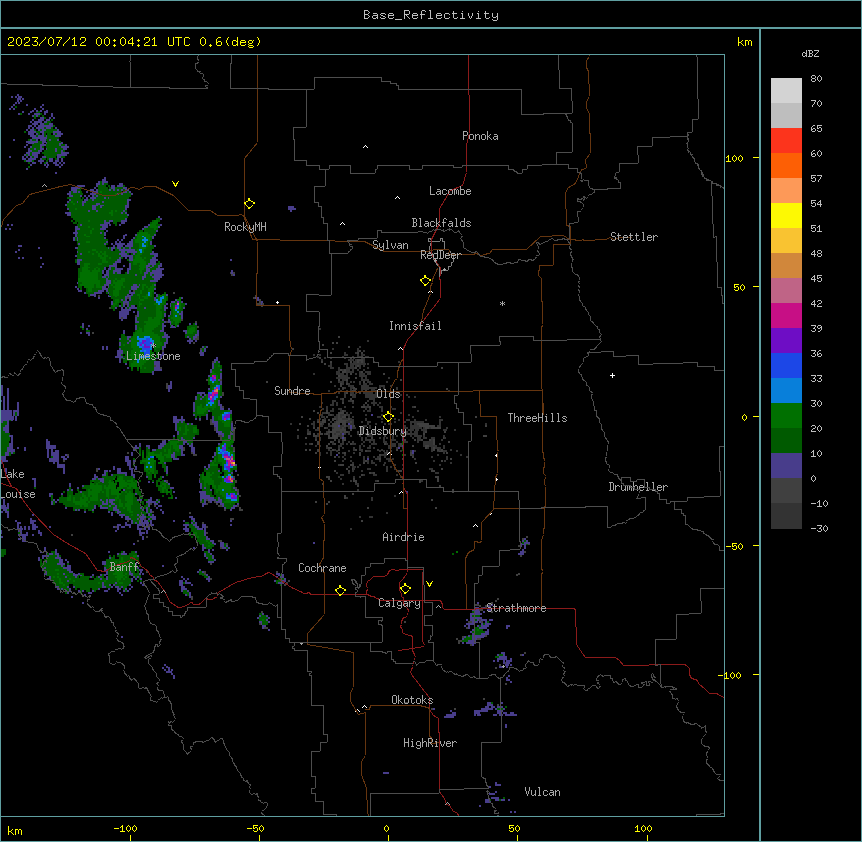Select the Cochrane label

[x=322, y=568]
